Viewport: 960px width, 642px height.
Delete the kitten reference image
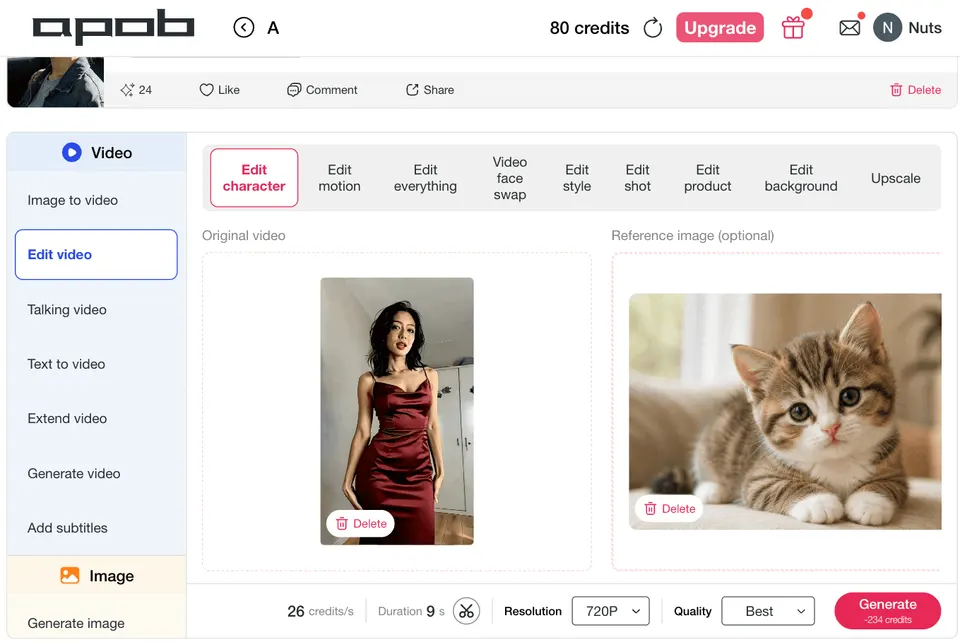coord(669,509)
